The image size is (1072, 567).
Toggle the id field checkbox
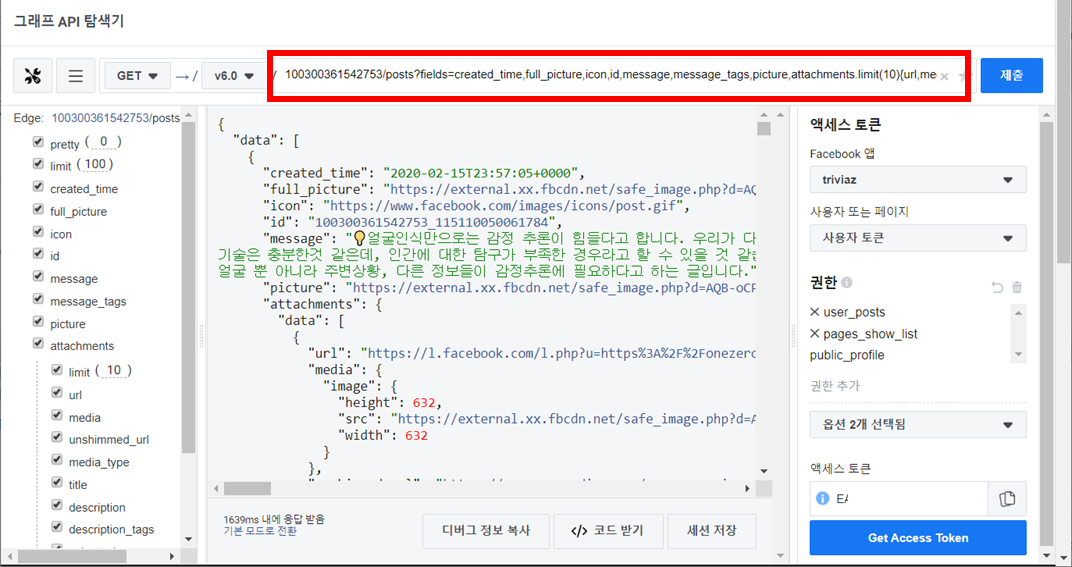(x=38, y=254)
